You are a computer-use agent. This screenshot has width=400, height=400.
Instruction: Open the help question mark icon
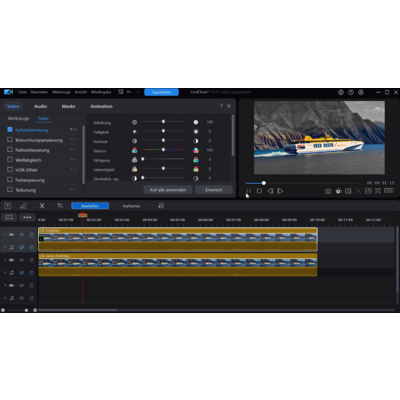click(221, 106)
